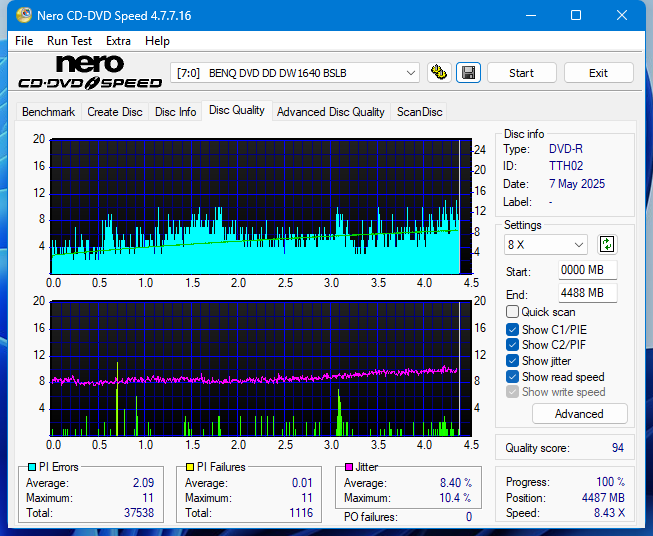Open the Run Test menu
The width and height of the screenshot is (653, 536).
tap(69, 41)
